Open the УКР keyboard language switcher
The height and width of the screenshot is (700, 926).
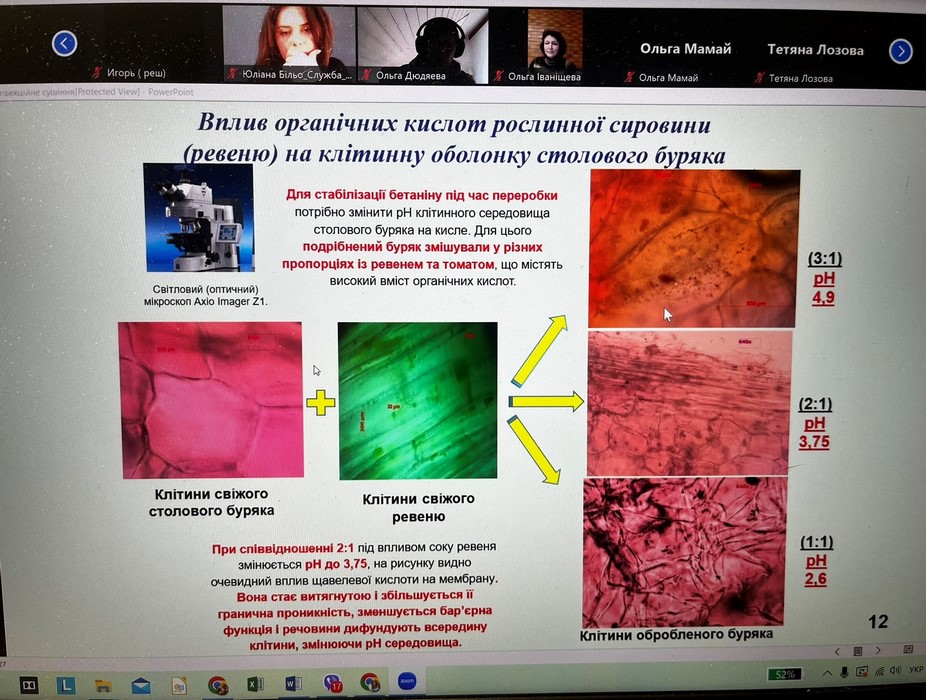(913, 671)
